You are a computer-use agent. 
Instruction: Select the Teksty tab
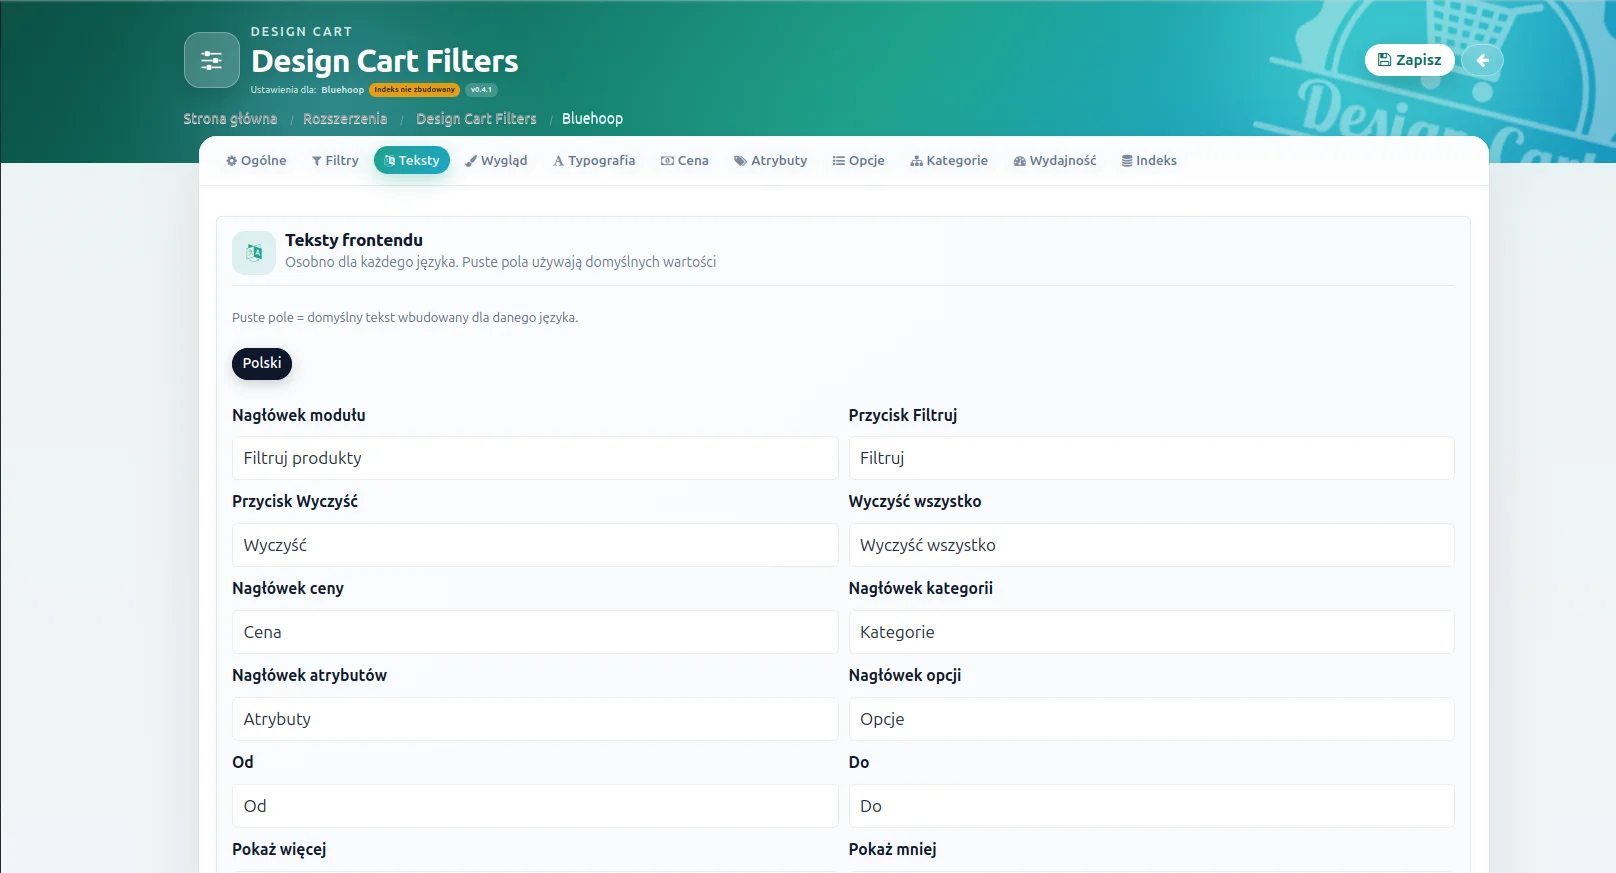(x=412, y=160)
